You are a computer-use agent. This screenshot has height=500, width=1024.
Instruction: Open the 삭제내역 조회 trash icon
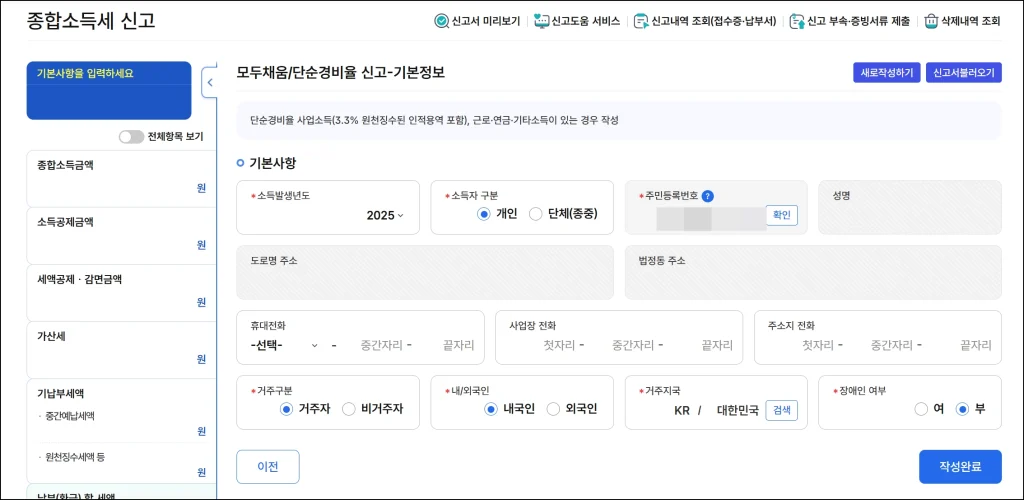coord(931,21)
